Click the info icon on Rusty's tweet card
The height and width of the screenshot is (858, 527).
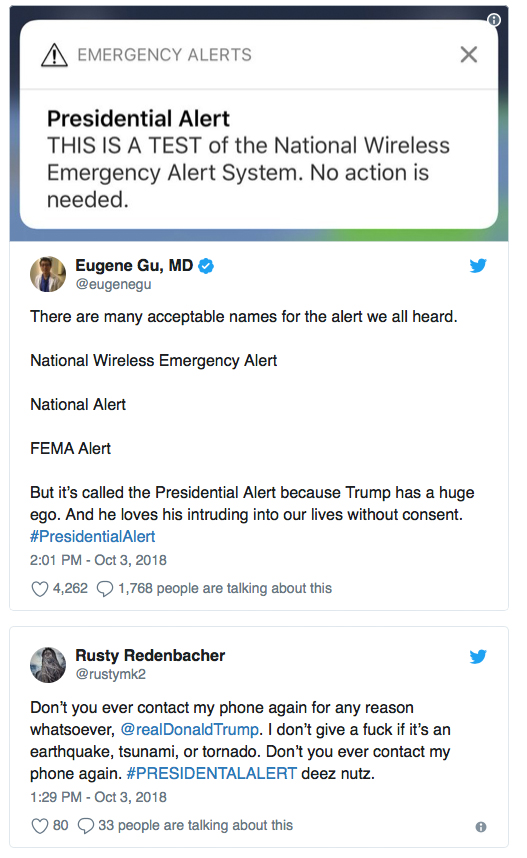coord(481,827)
